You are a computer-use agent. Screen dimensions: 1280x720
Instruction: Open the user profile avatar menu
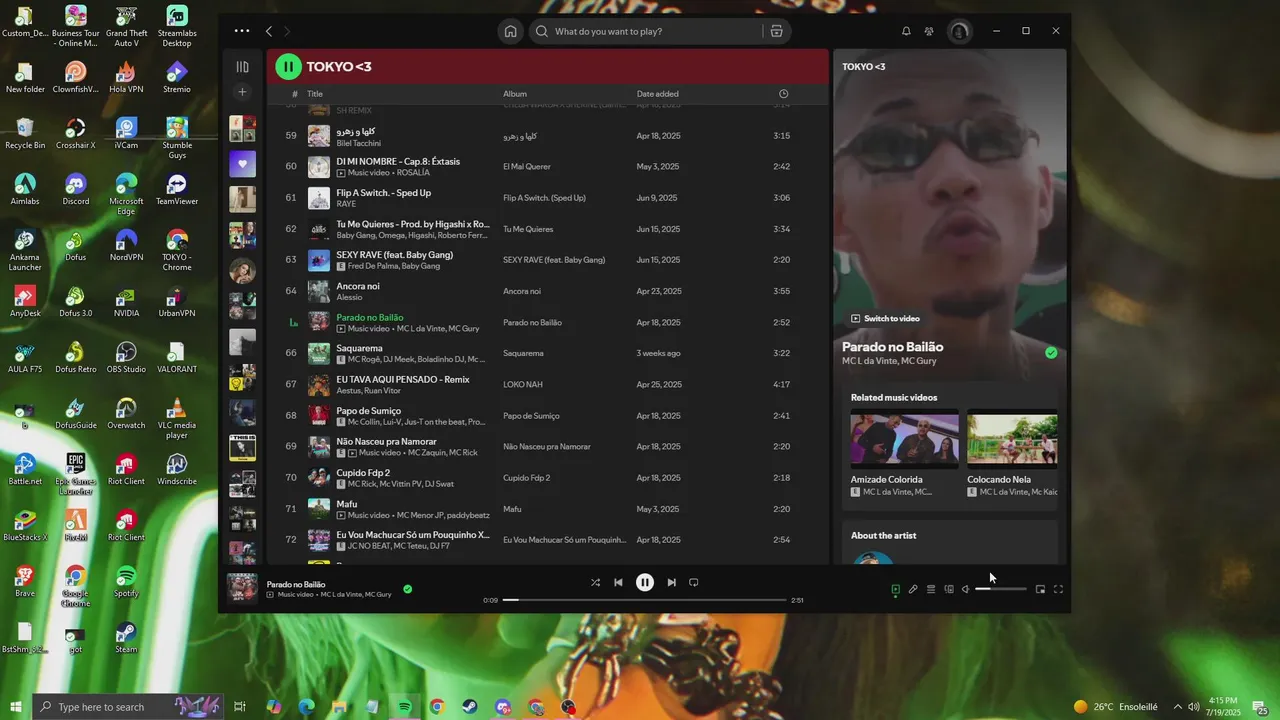click(960, 31)
